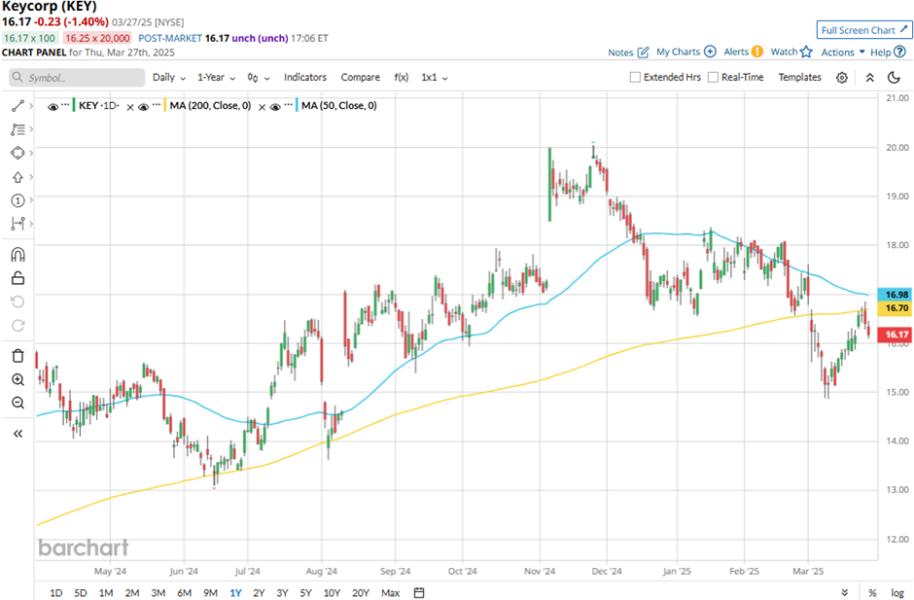The image size is (914, 600).
Task: Open the My Charts link
Action: point(686,52)
